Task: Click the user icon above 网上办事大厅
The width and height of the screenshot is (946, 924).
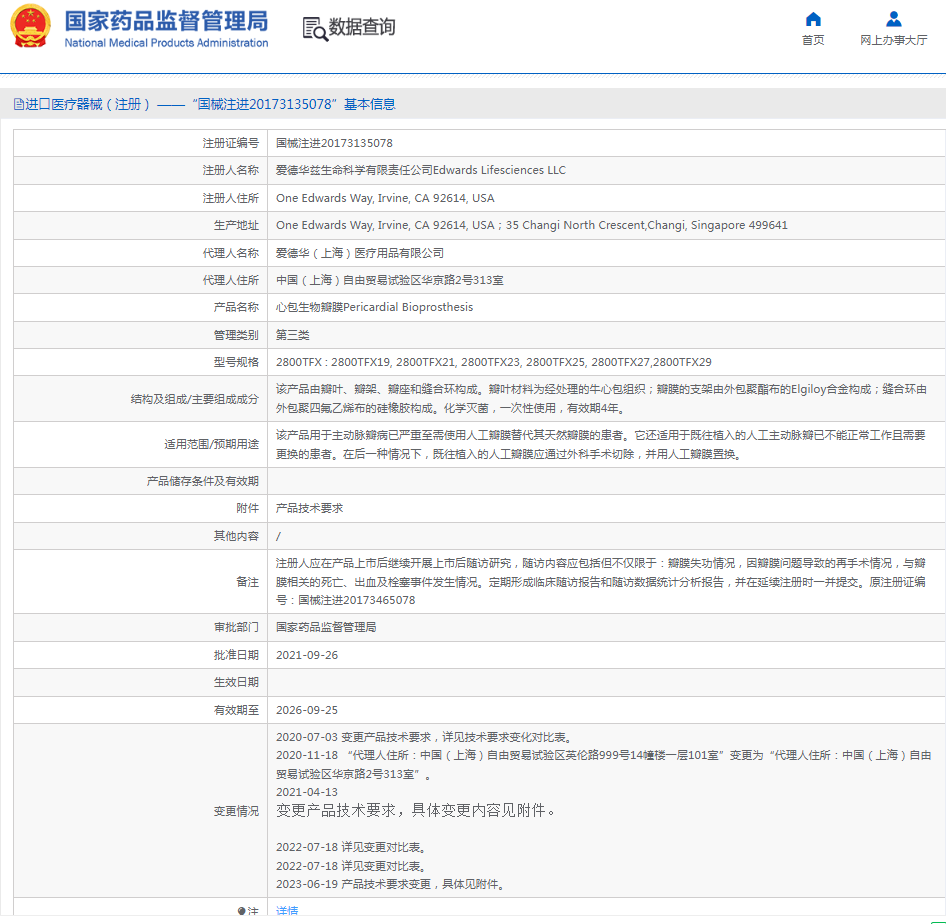Action: 893,19
